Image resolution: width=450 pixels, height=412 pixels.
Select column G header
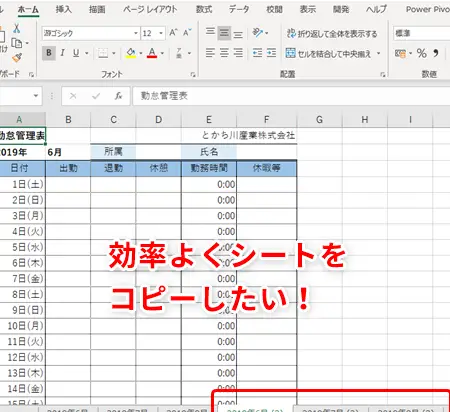click(x=319, y=119)
